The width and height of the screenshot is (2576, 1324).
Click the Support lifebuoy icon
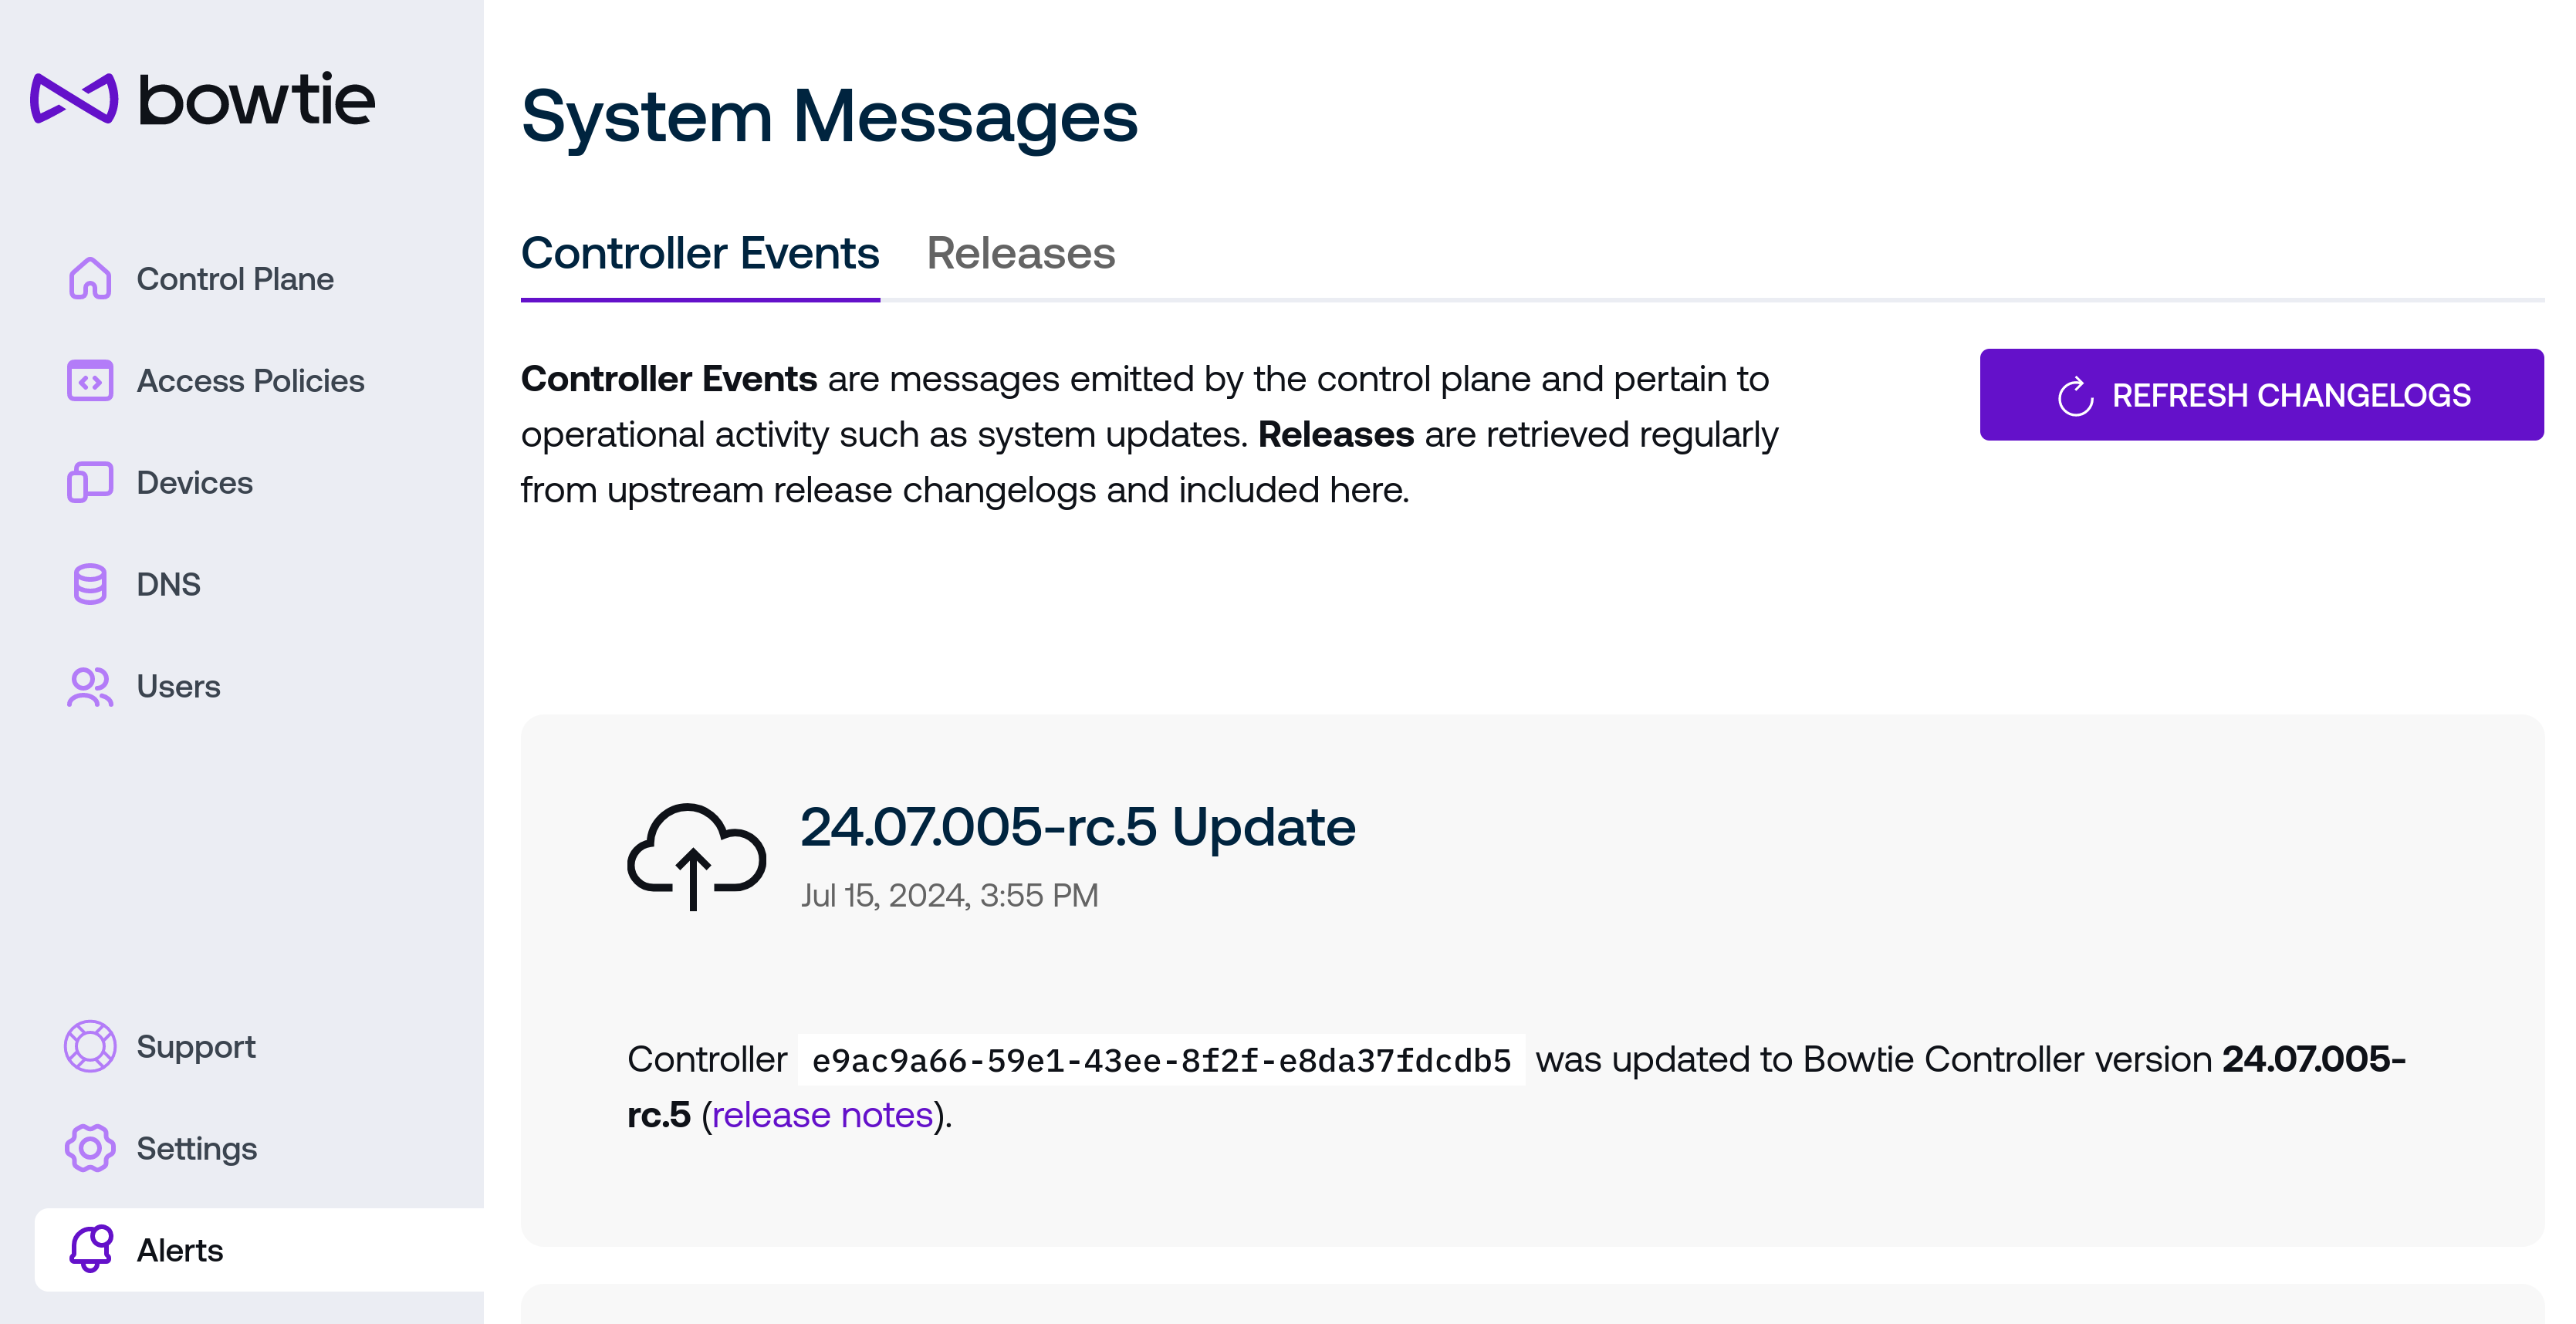coord(90,1046)
